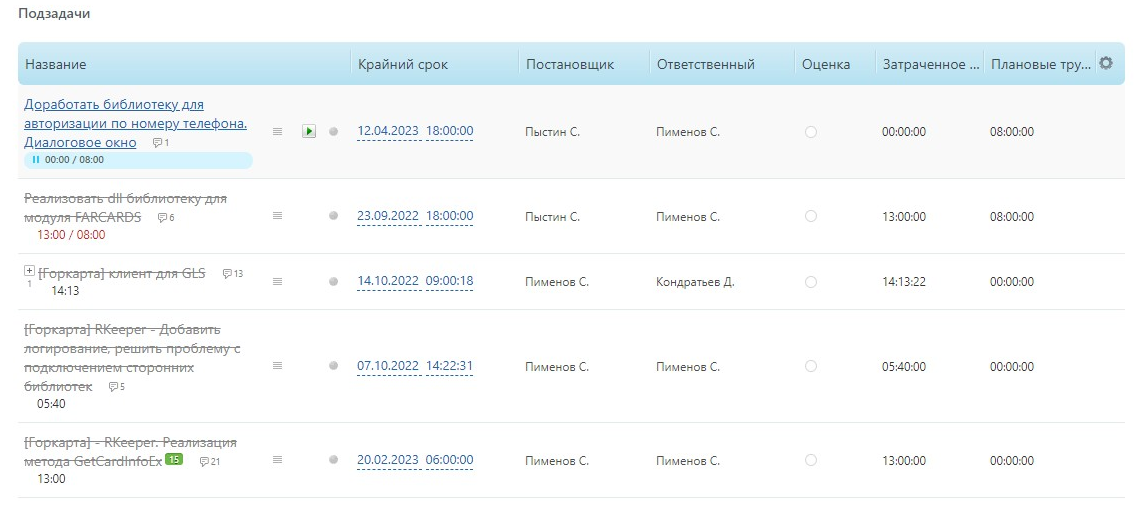The width and height of the screenshot is (1140, 512).
Task: Click spent time 05:40:00
Action: pyautogui.click(x=904, y=367)
